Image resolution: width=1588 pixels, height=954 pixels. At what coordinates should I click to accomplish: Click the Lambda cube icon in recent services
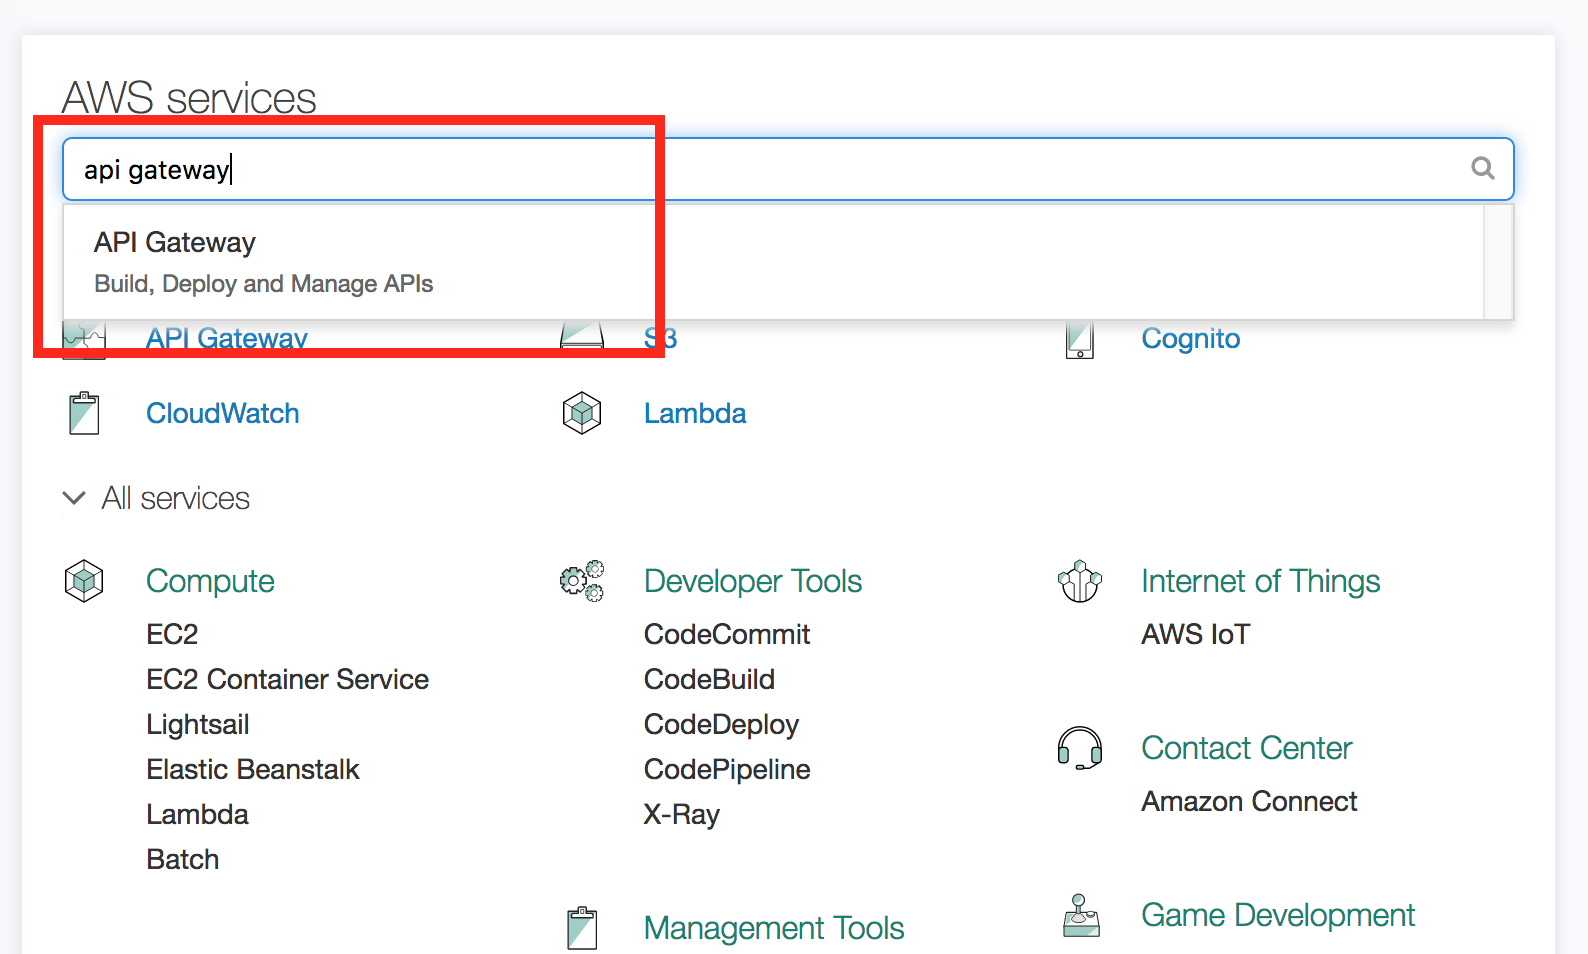[582, 413]
